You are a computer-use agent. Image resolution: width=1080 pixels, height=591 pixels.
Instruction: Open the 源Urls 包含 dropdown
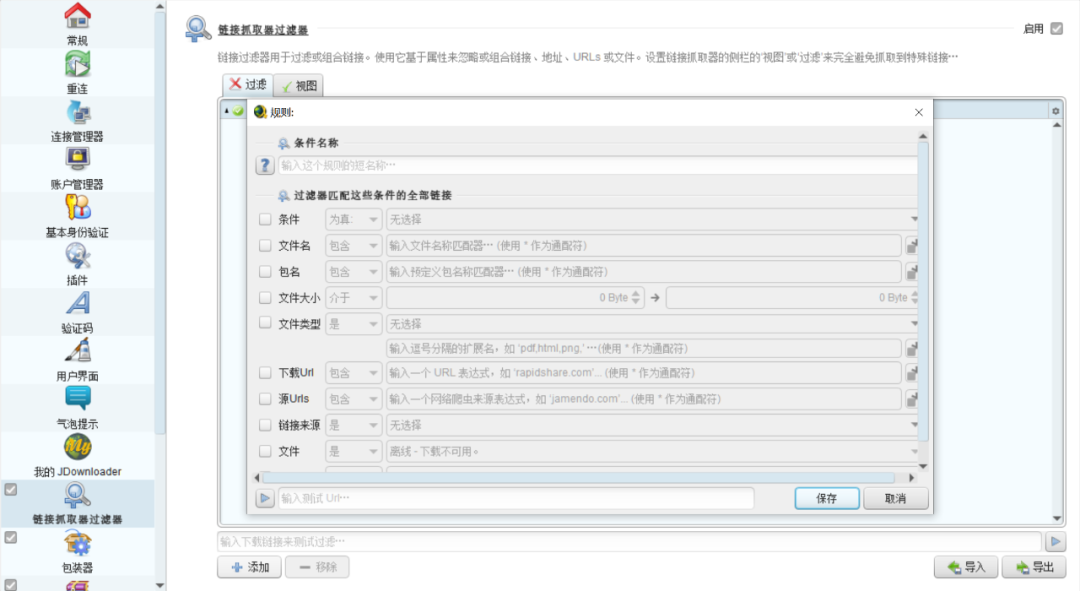point(353,399)
